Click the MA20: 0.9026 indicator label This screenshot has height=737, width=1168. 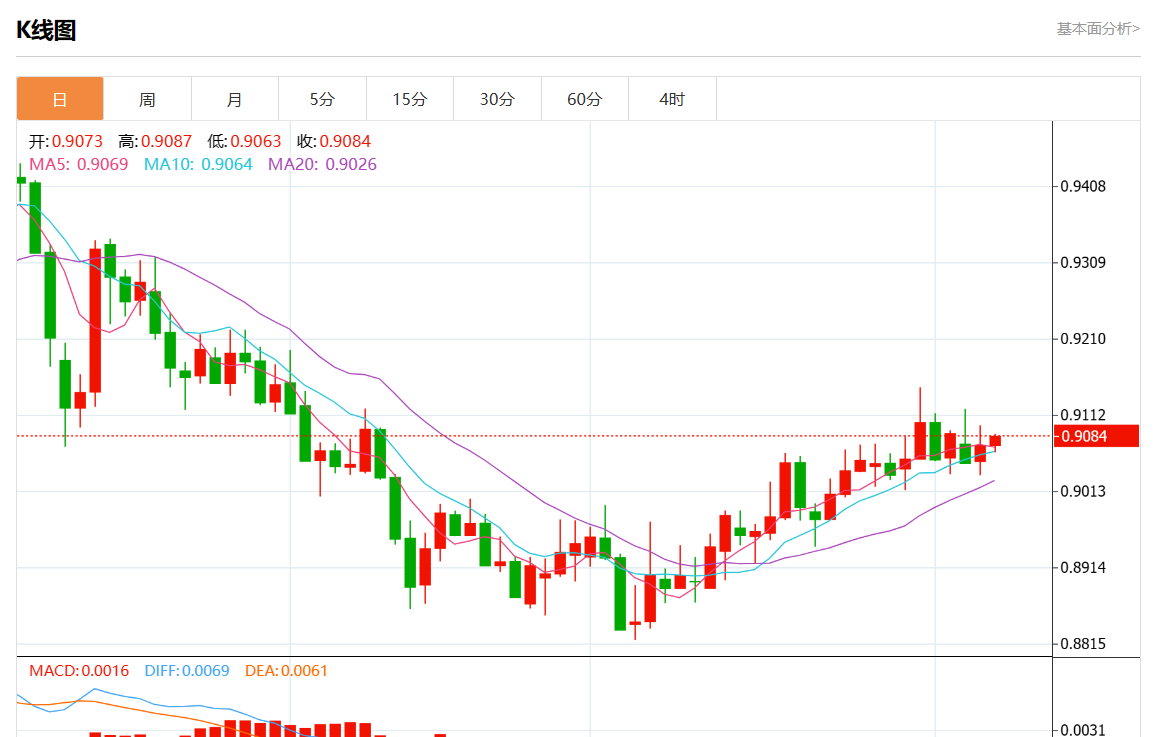[x=323, y=164]
